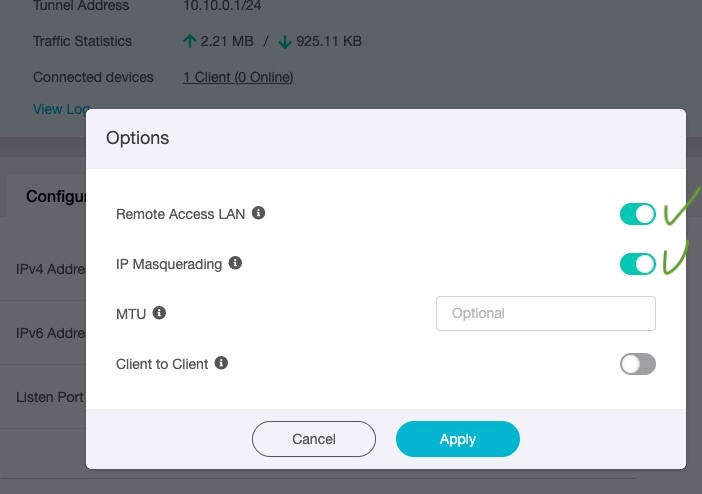Apply the options changes

[458, 439]
